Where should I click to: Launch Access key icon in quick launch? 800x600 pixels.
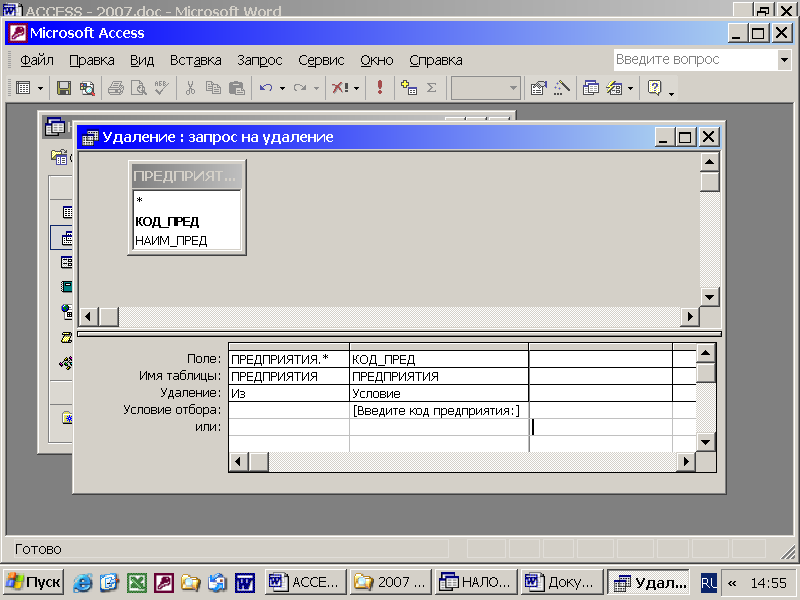point(164,583)
